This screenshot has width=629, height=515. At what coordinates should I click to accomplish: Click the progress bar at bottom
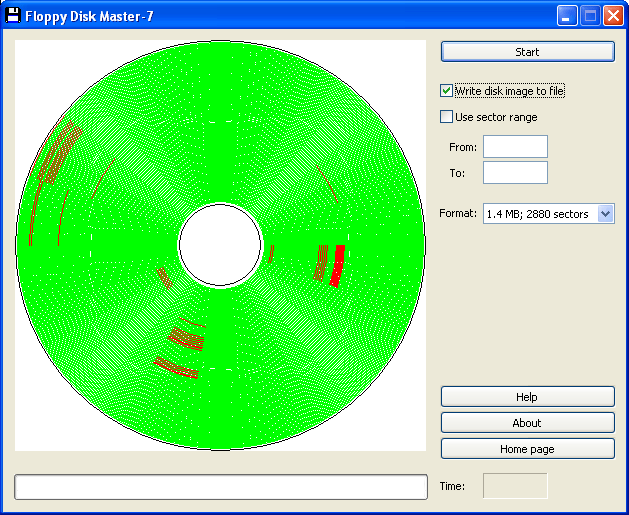(x=221, y=487)
